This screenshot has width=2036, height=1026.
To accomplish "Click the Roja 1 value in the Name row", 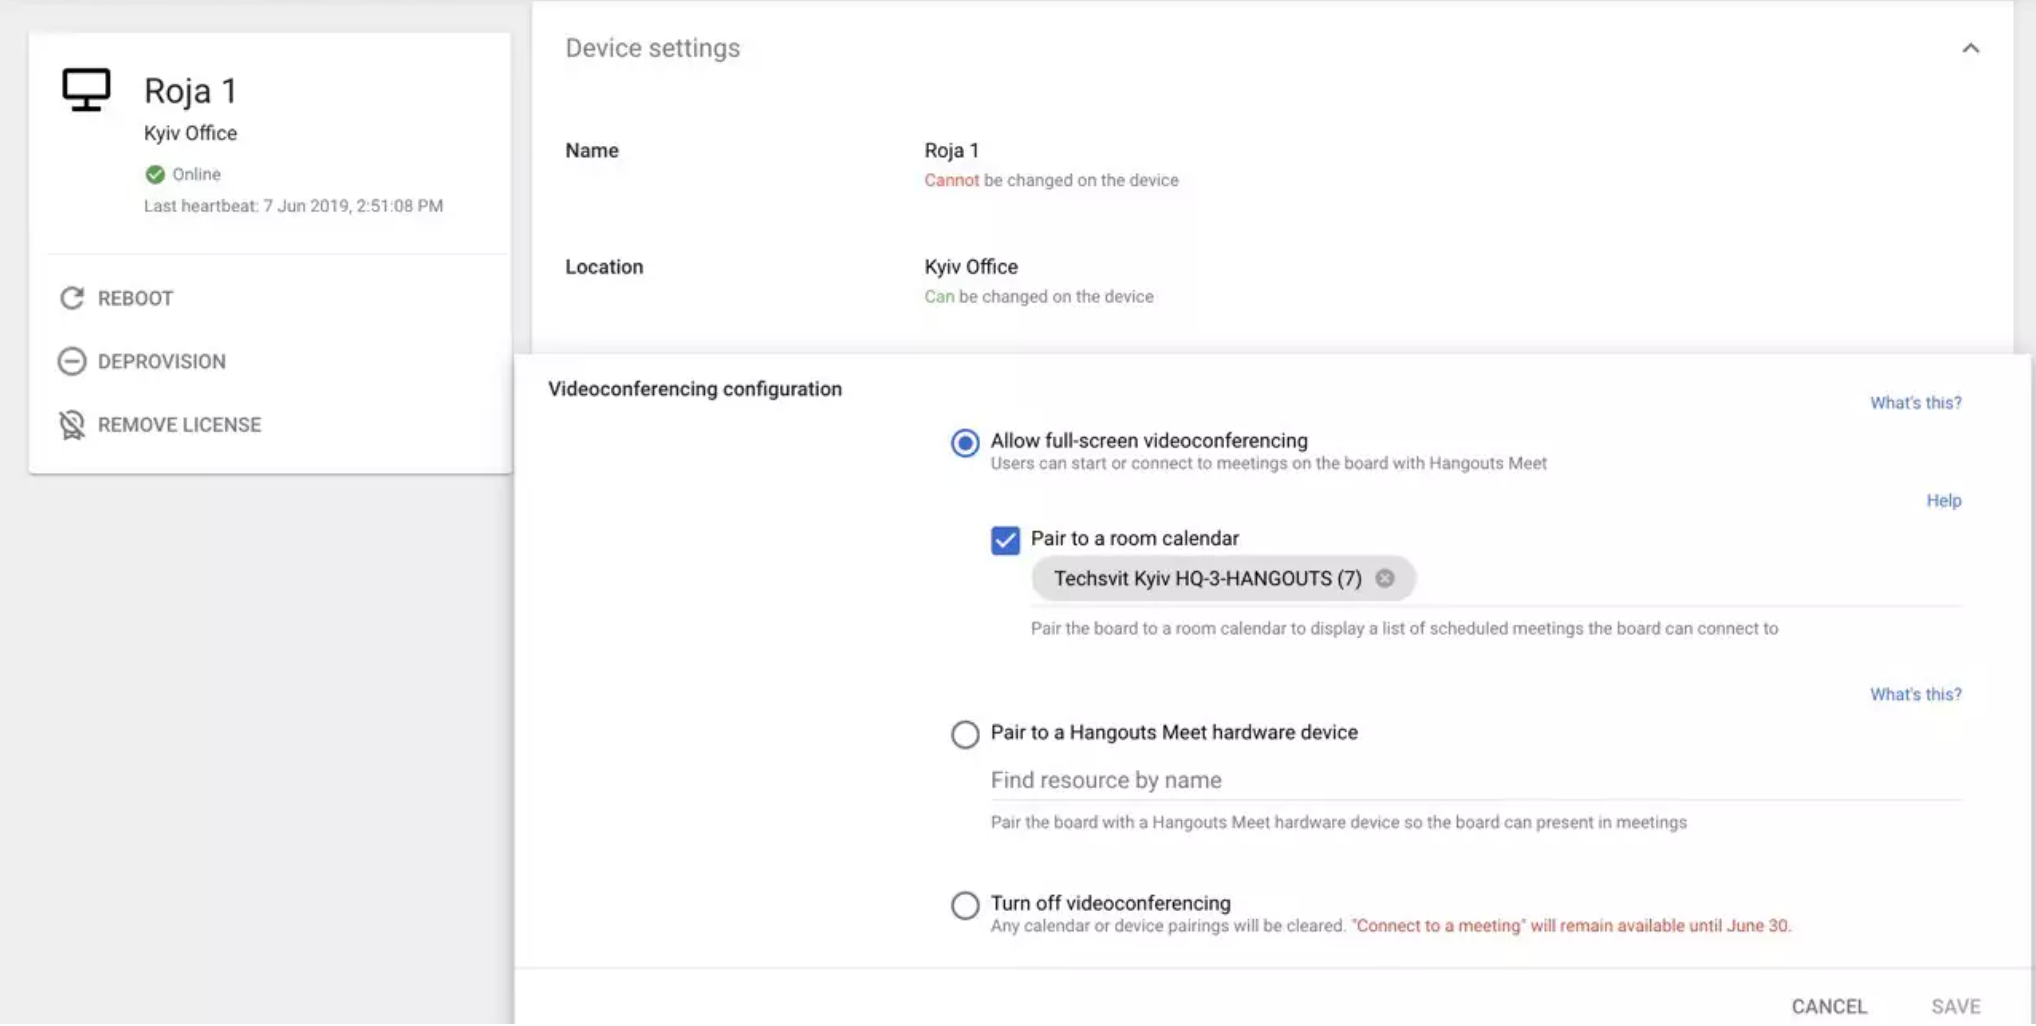I will click(951, 150).
